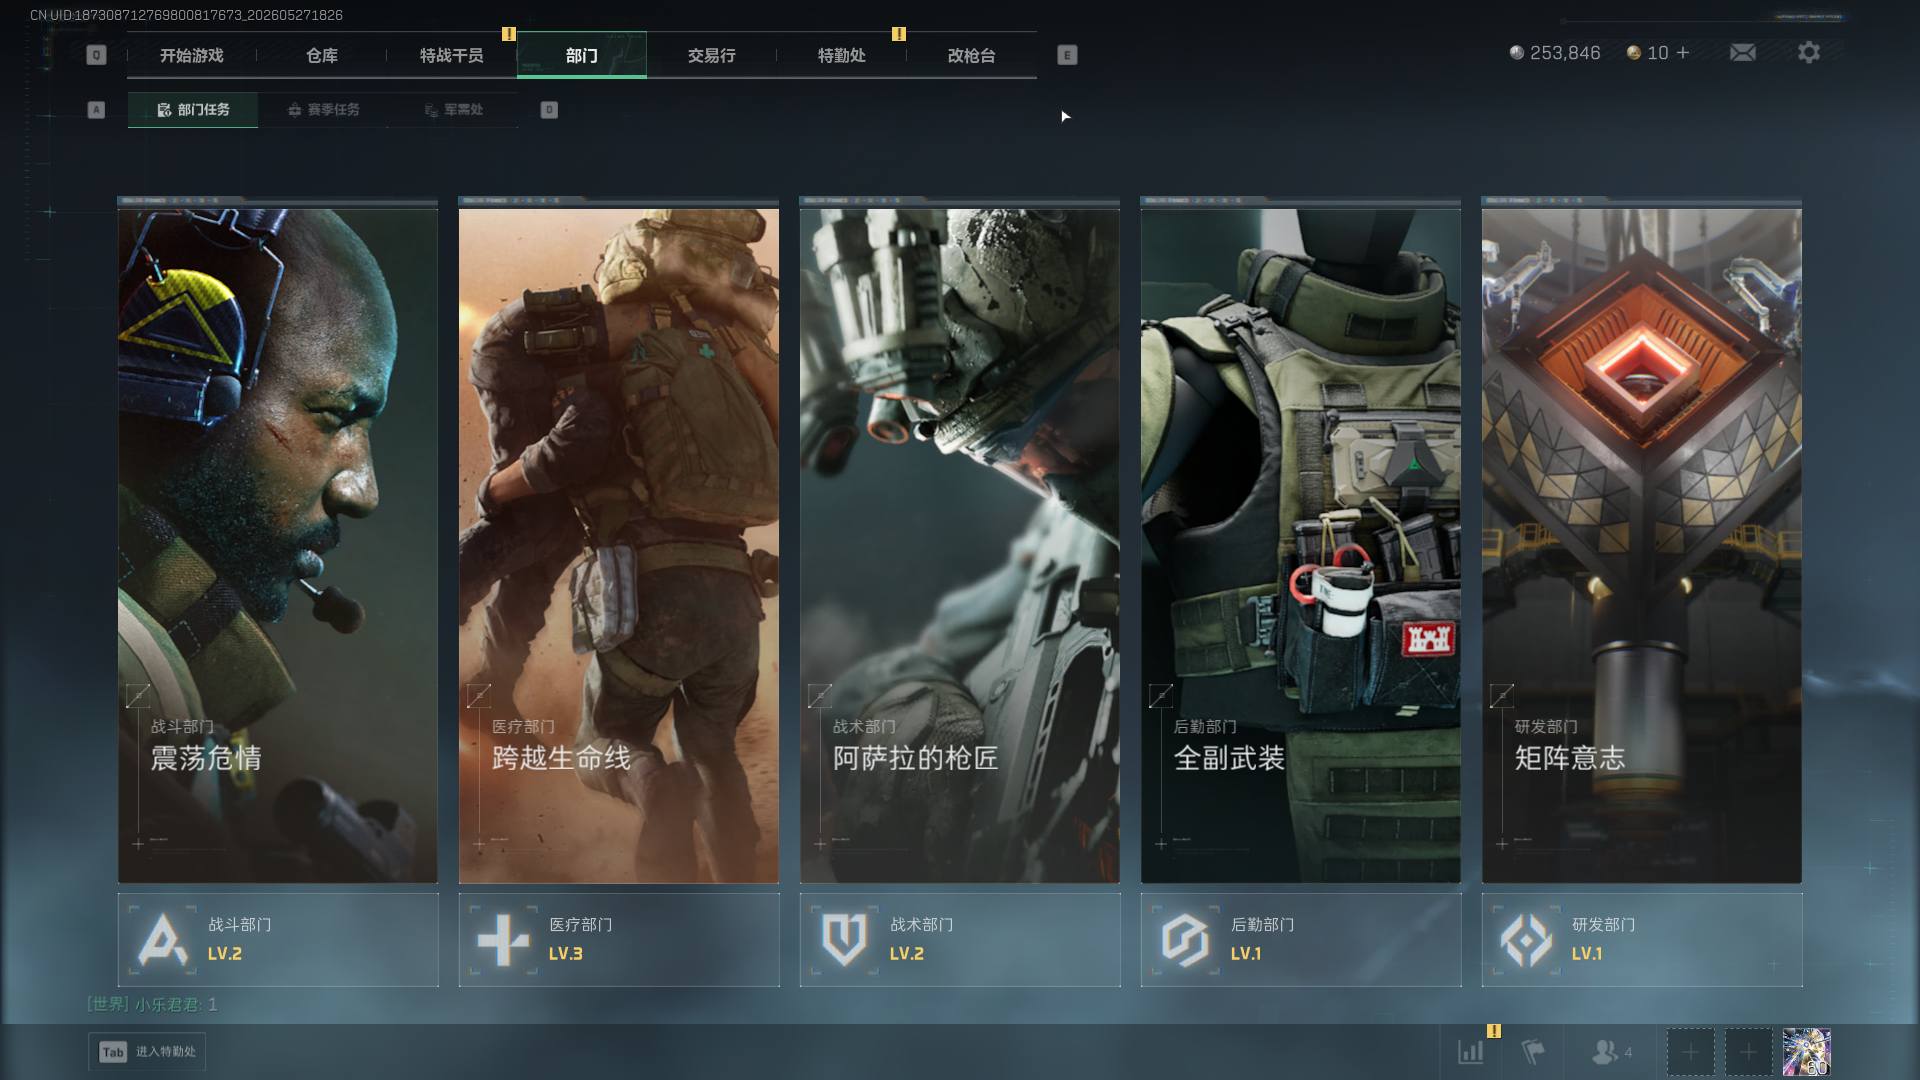Viewport: 1920px width, 1080px height.
Task: Click the 后勤部门 LV.1 level panel
Action: point(1301,940)
